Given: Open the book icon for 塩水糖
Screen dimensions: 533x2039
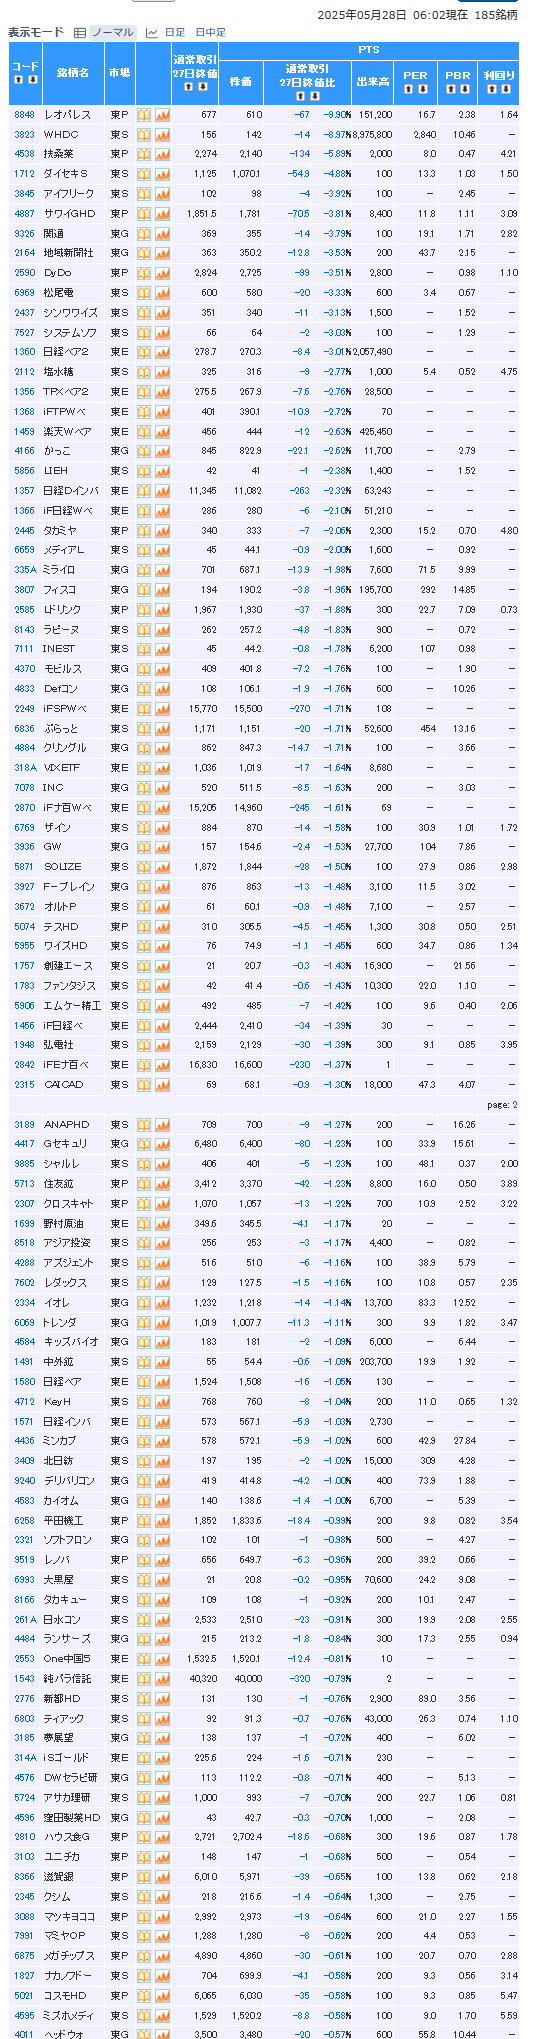Looking at the screenshot, I should [144, 372].
